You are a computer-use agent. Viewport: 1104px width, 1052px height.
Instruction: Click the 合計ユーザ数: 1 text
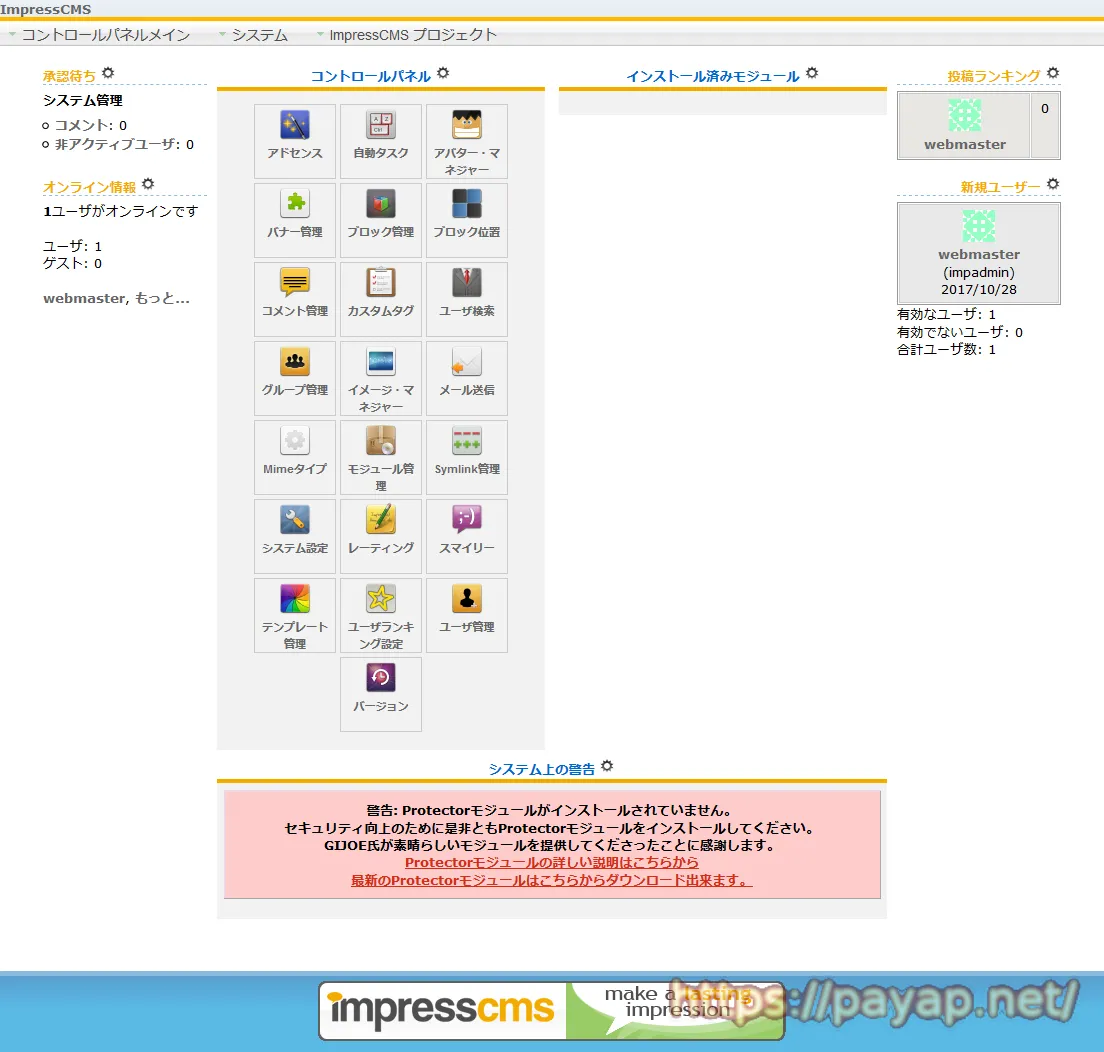(946, 349)
